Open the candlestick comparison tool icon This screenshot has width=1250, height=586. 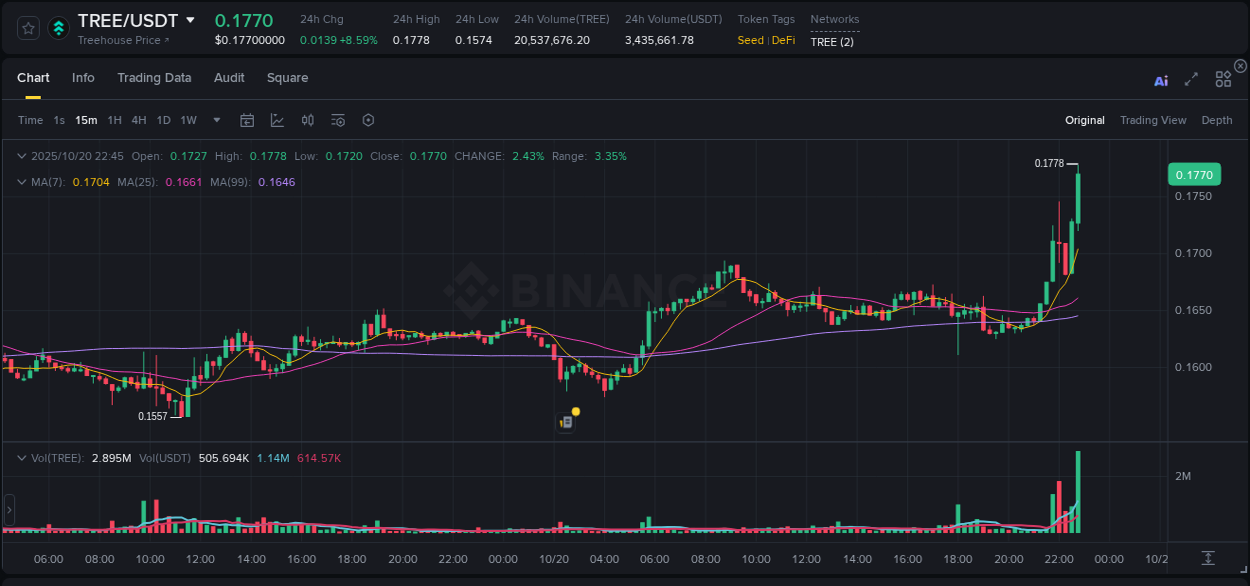point(307,120)
